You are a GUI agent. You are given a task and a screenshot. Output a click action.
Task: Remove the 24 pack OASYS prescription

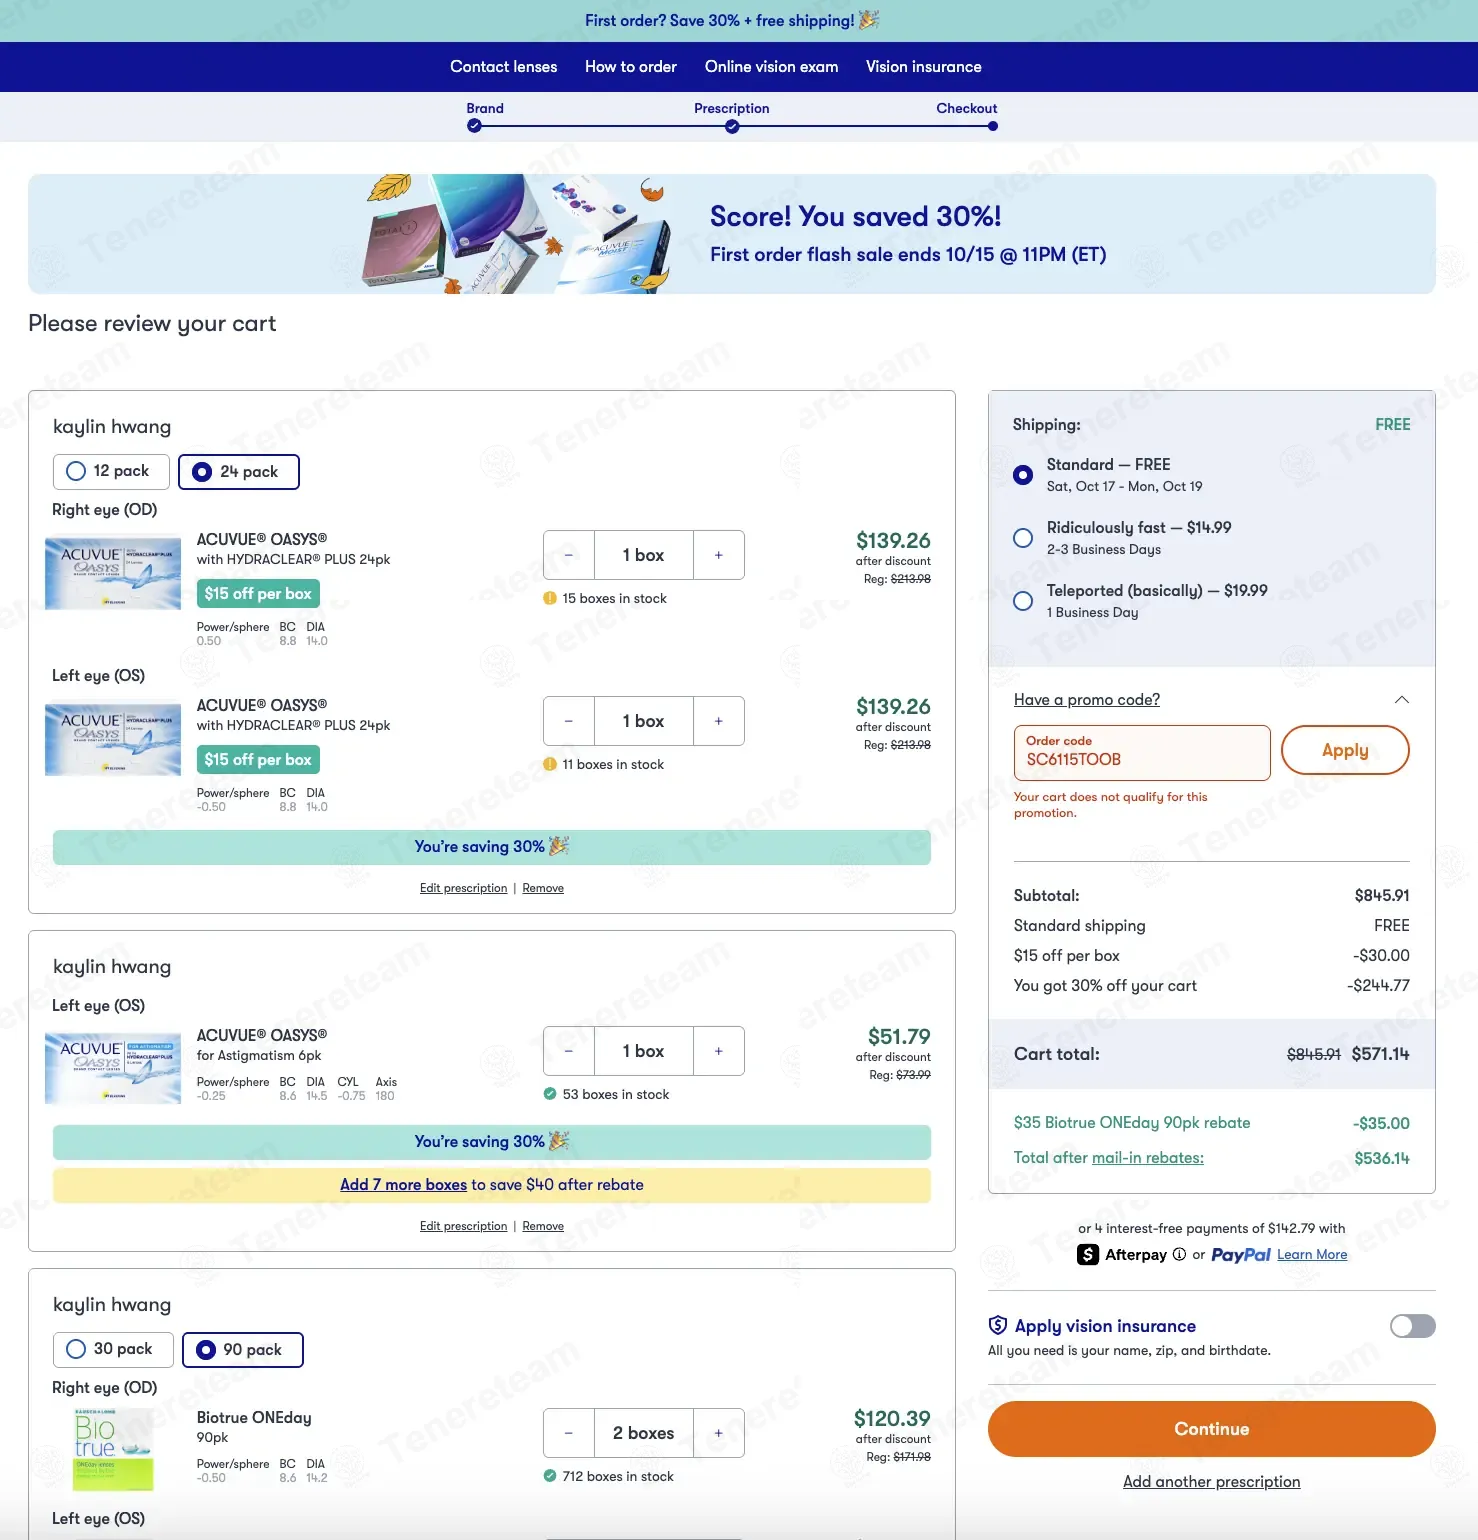click(x=543, y=888)
